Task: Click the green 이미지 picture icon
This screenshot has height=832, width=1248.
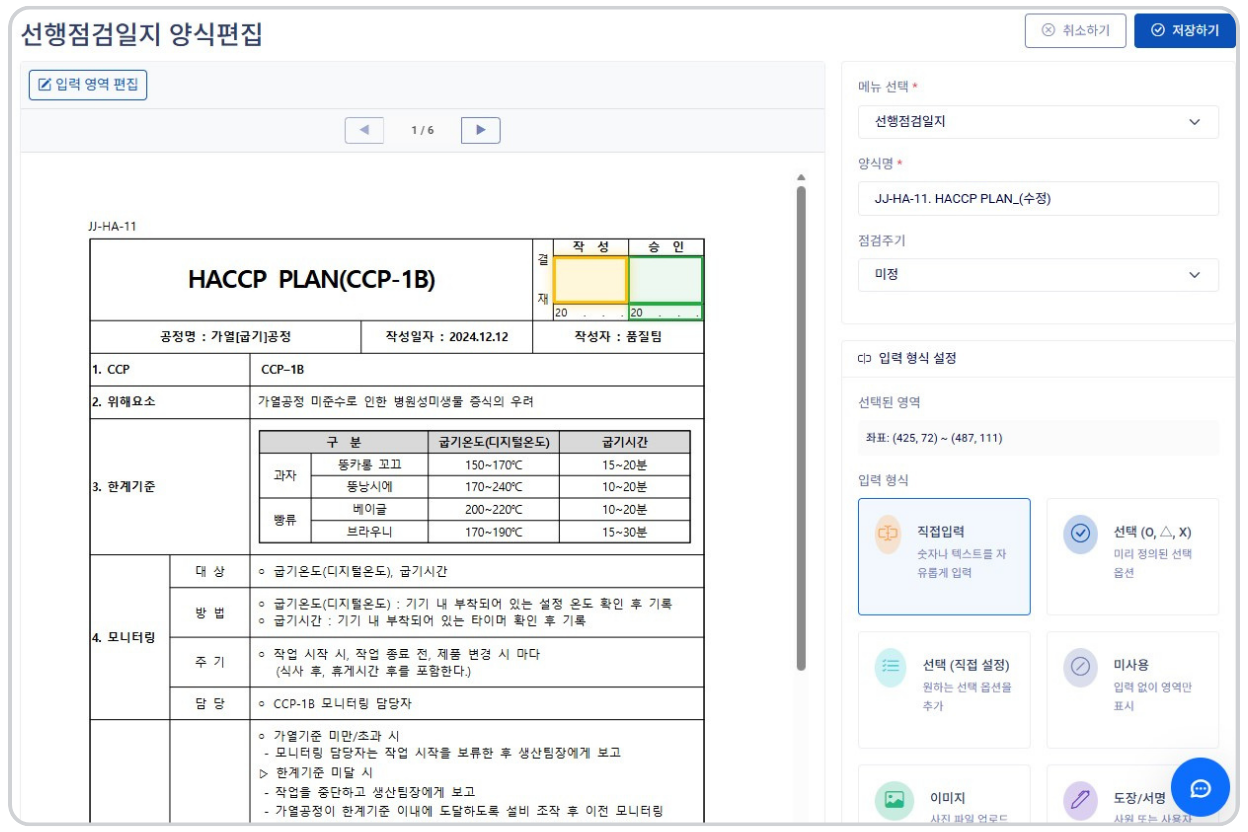Action: (x=894, y=800)
